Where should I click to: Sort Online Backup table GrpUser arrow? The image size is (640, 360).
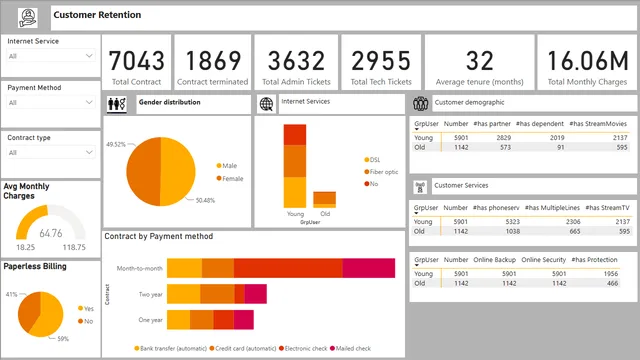[417, 265]
